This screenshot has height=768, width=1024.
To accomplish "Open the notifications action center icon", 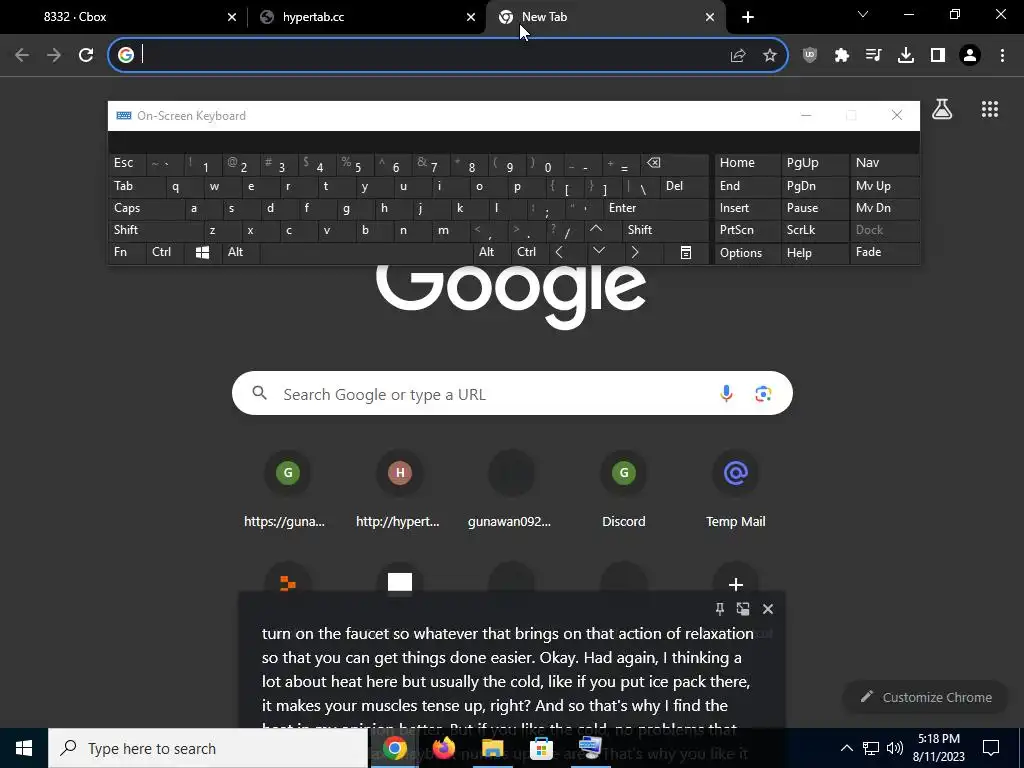I will (991, 748).
